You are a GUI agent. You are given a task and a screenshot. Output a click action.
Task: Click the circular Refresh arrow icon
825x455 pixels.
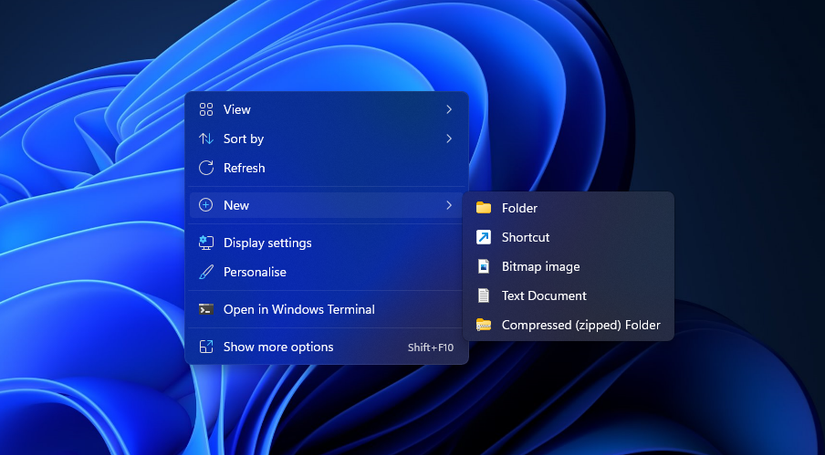click(x=206, y=168)
